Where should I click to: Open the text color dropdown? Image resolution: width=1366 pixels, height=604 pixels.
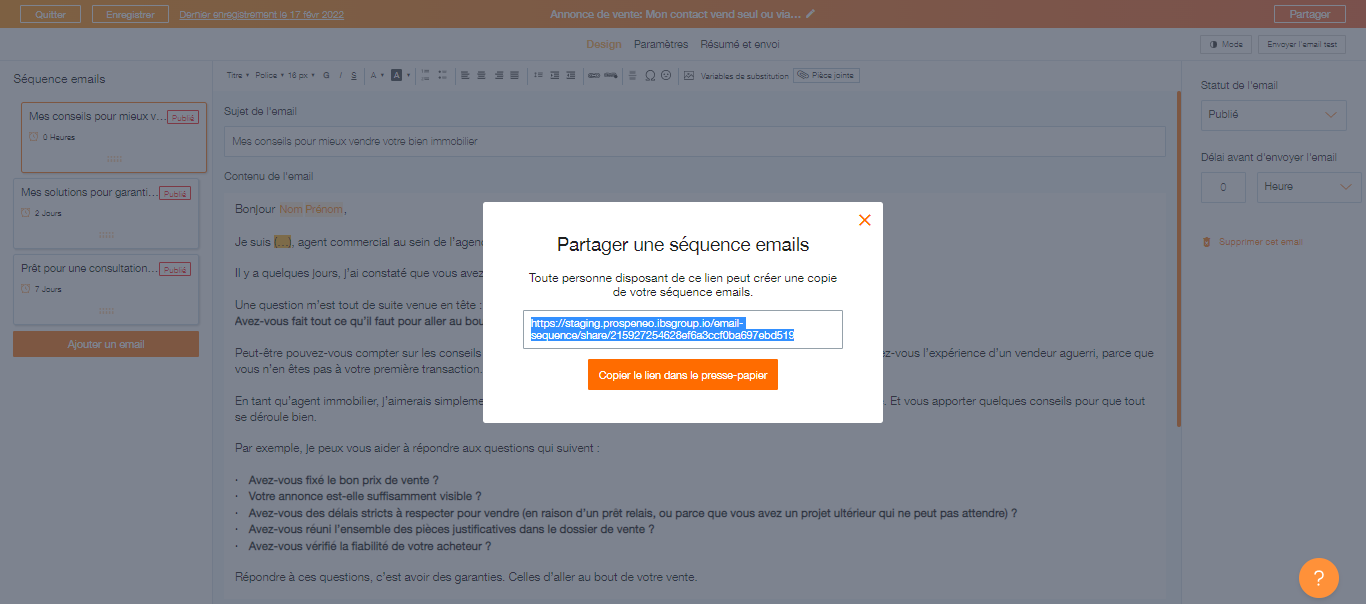pyautogui.click(x=377, y=75)
